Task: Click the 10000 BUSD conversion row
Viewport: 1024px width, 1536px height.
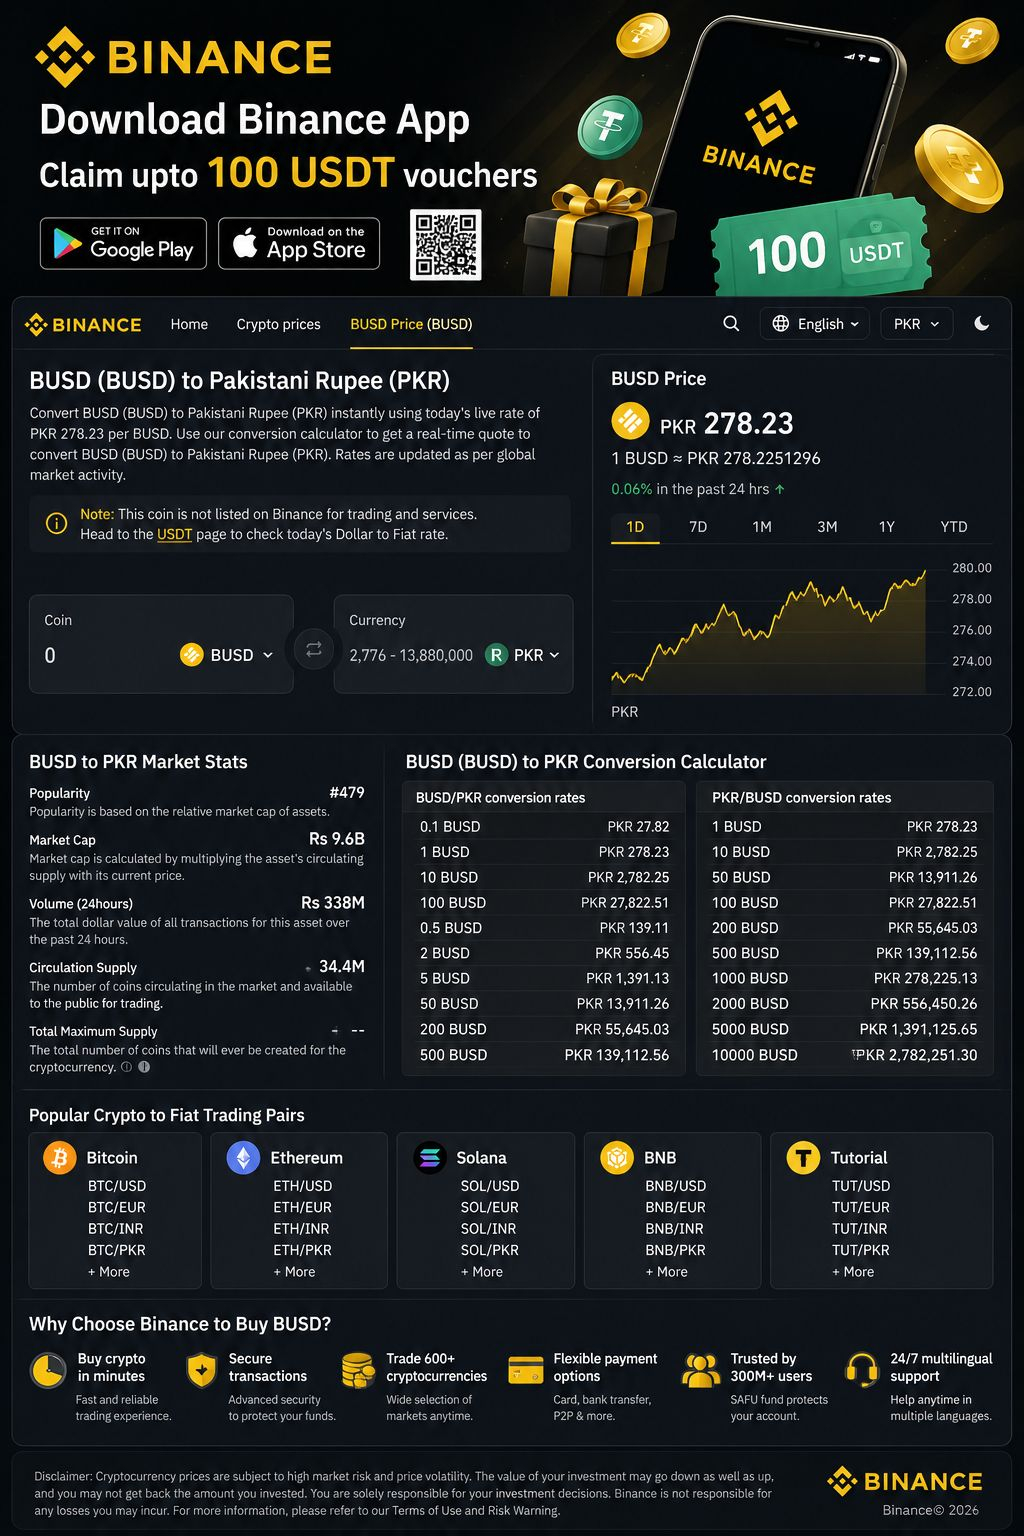Action: 845,1054
